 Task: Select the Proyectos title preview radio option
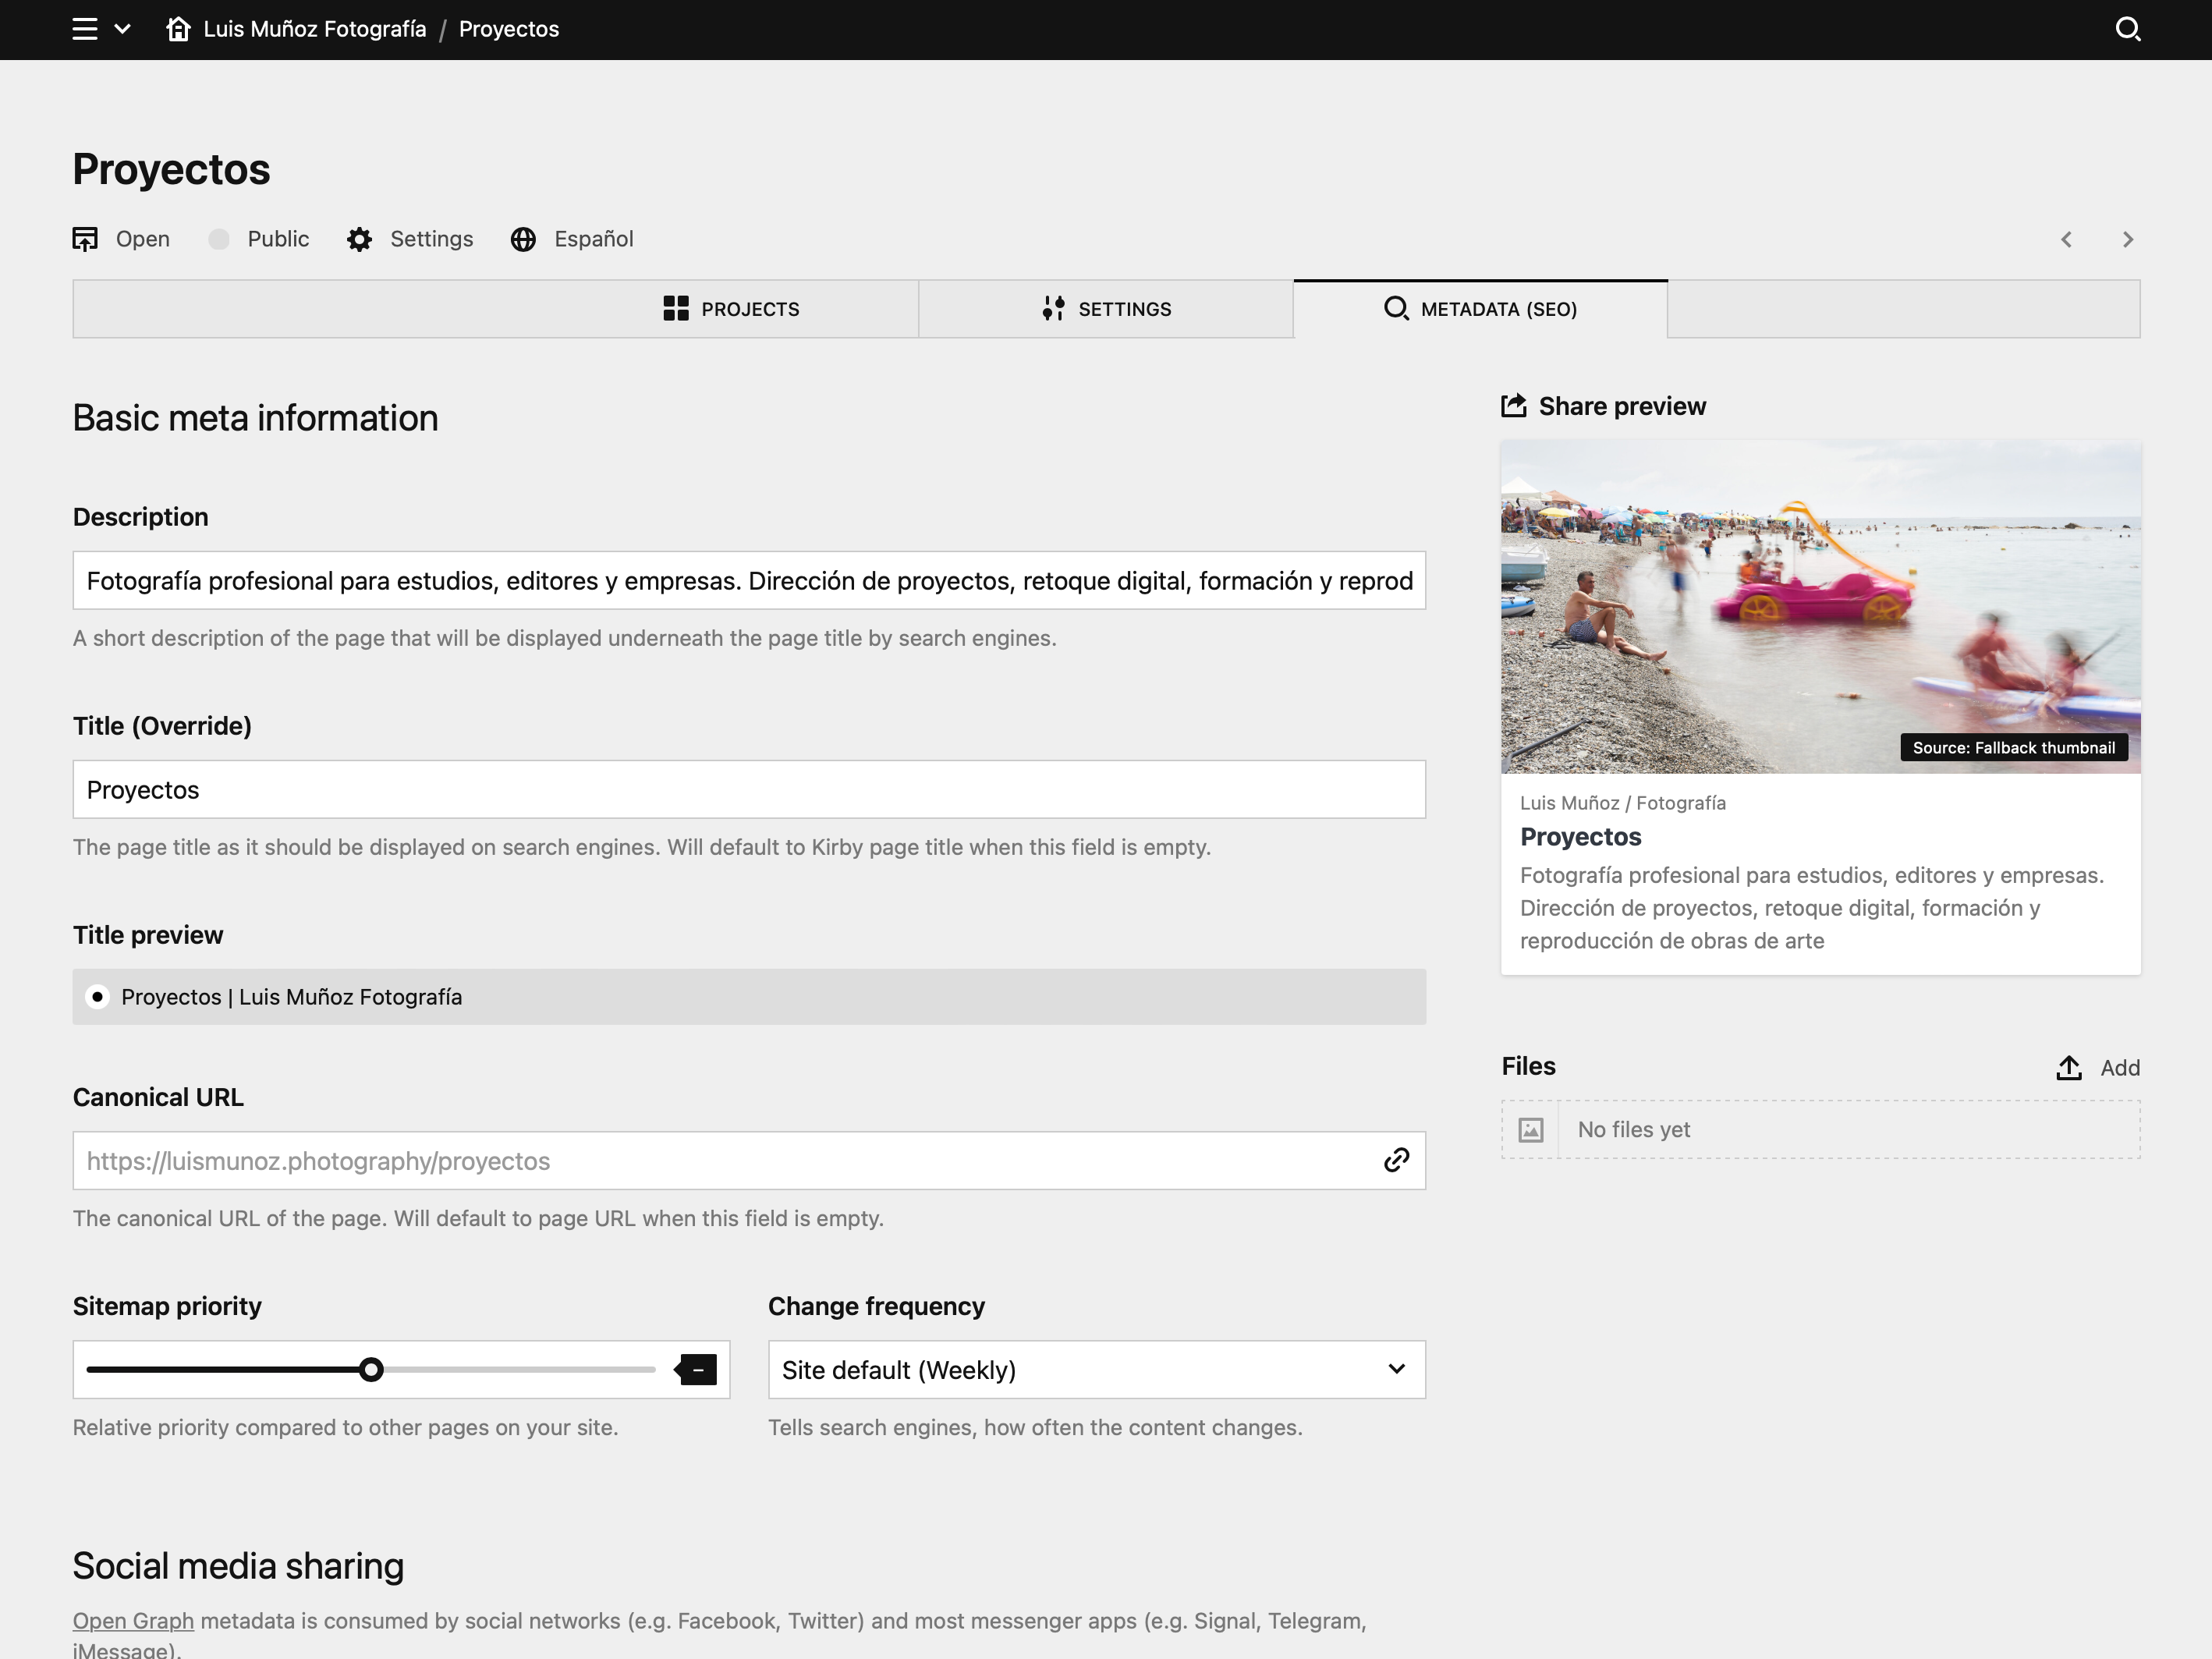coord(98,996)
